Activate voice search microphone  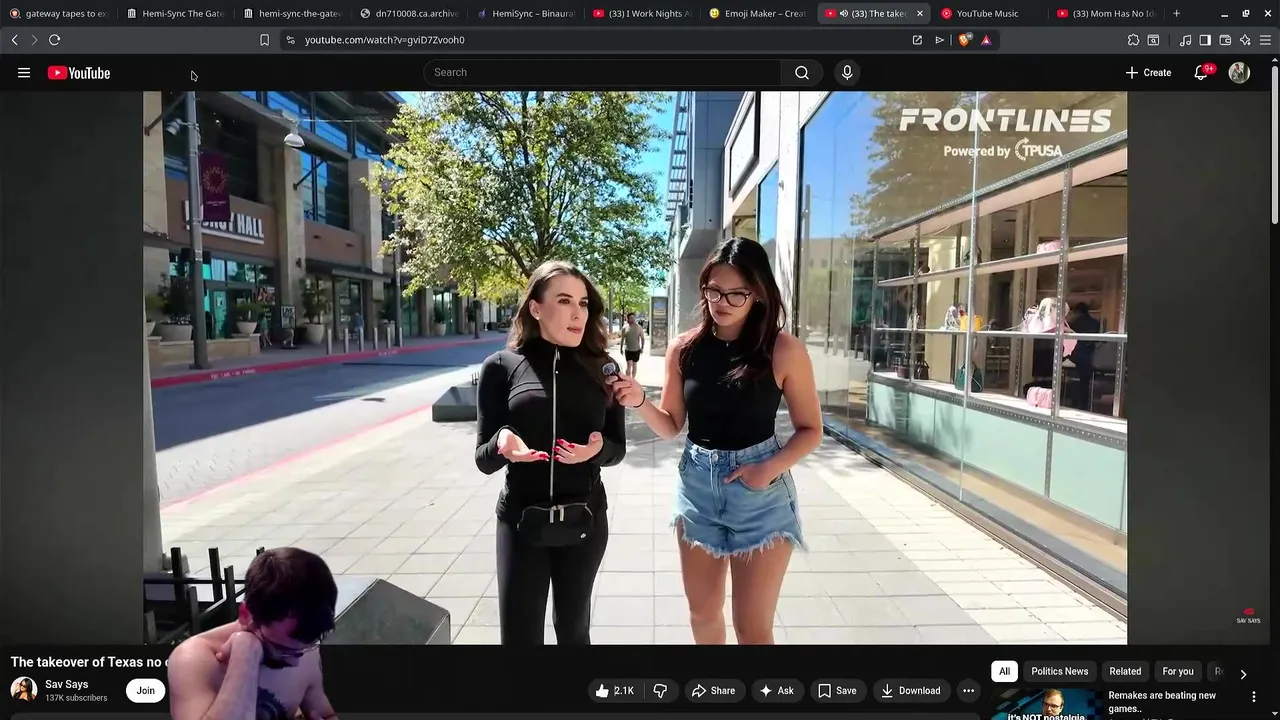[x=847, y=72]
